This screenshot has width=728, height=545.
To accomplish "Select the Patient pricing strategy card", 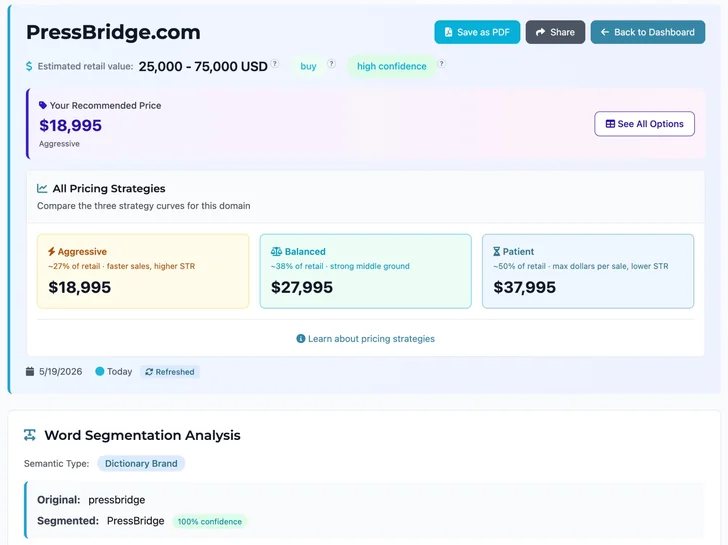I will [588, 271].
